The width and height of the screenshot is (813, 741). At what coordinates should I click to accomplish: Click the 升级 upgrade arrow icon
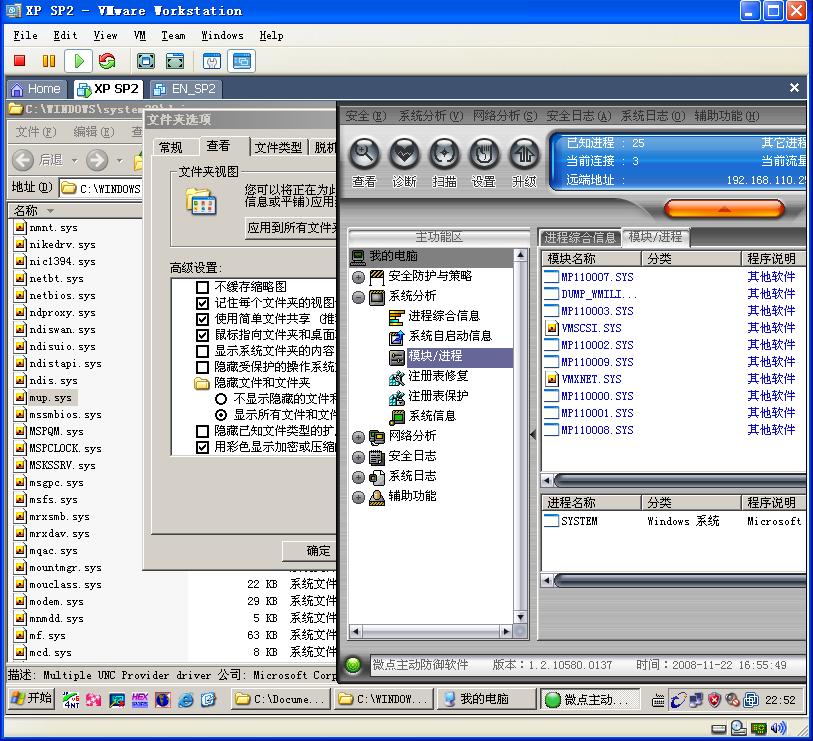pos(524,154)
